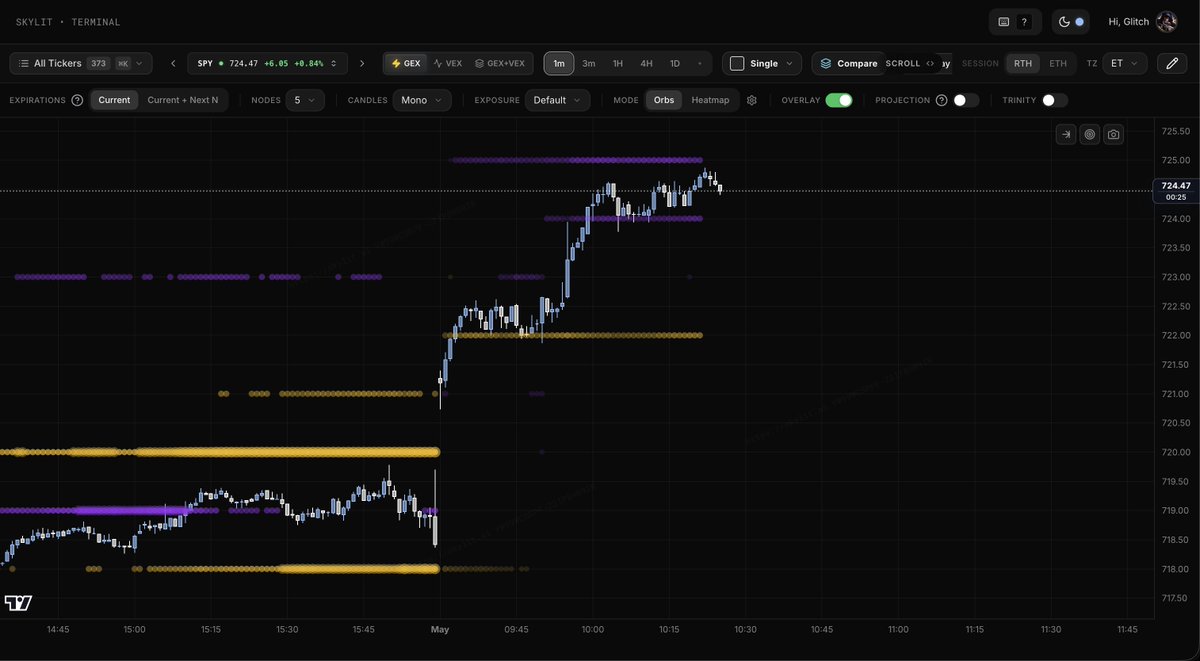Click the 10:00 time axis label
The width and height of the screenshot is (1200, 661).
[x=593, y=629]
